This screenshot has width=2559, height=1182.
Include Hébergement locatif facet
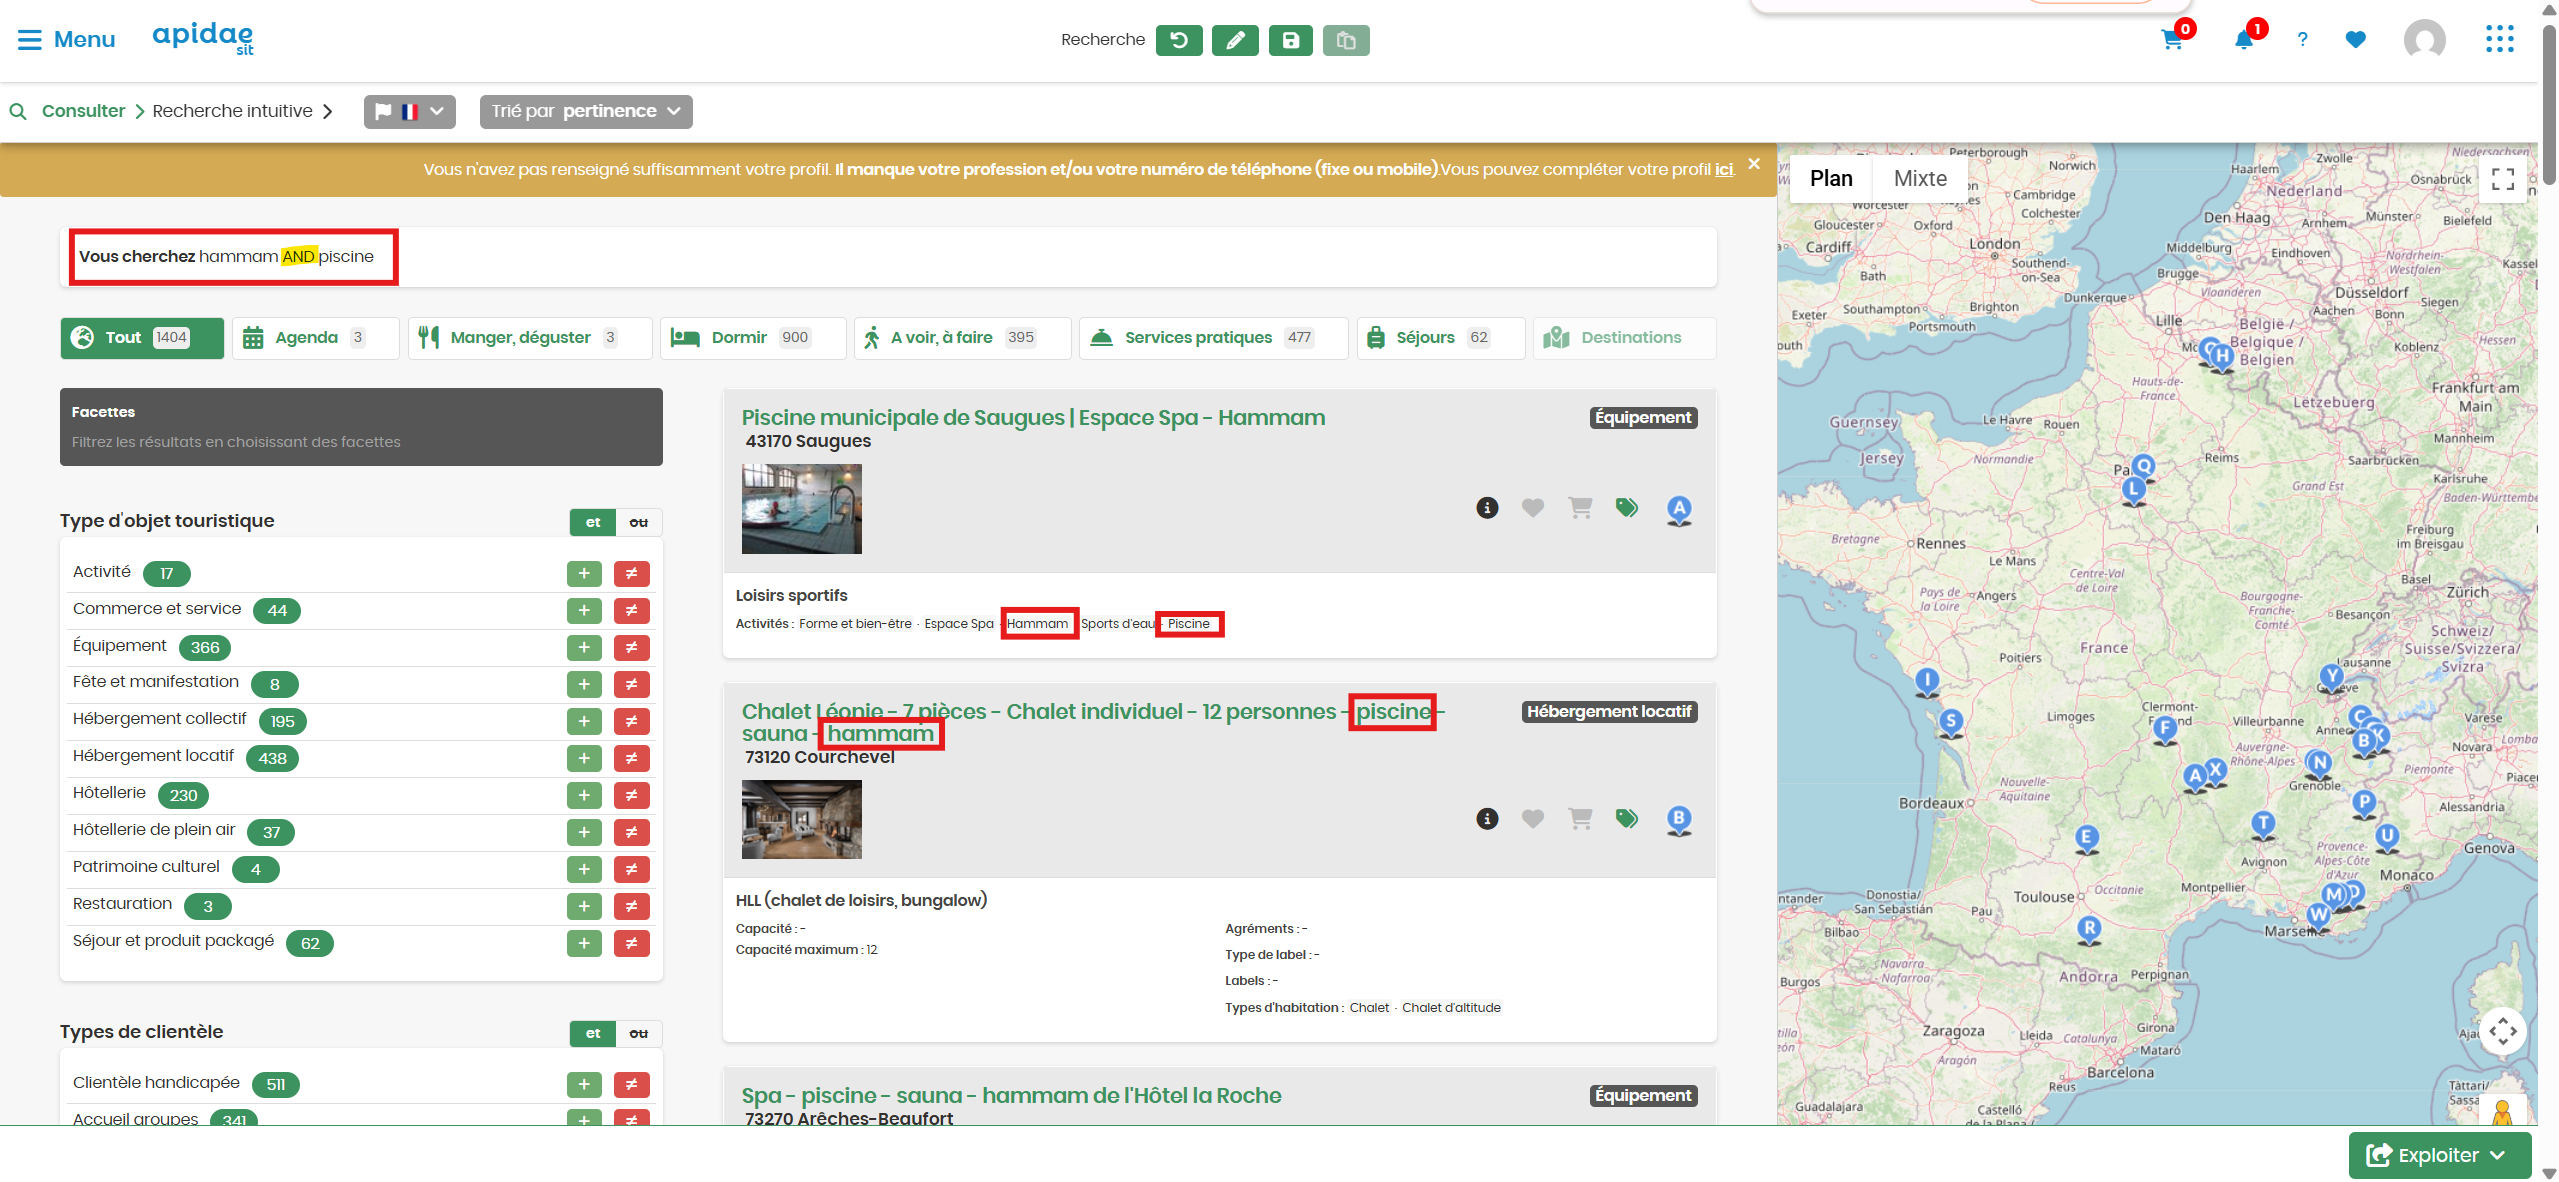(584, 758)
